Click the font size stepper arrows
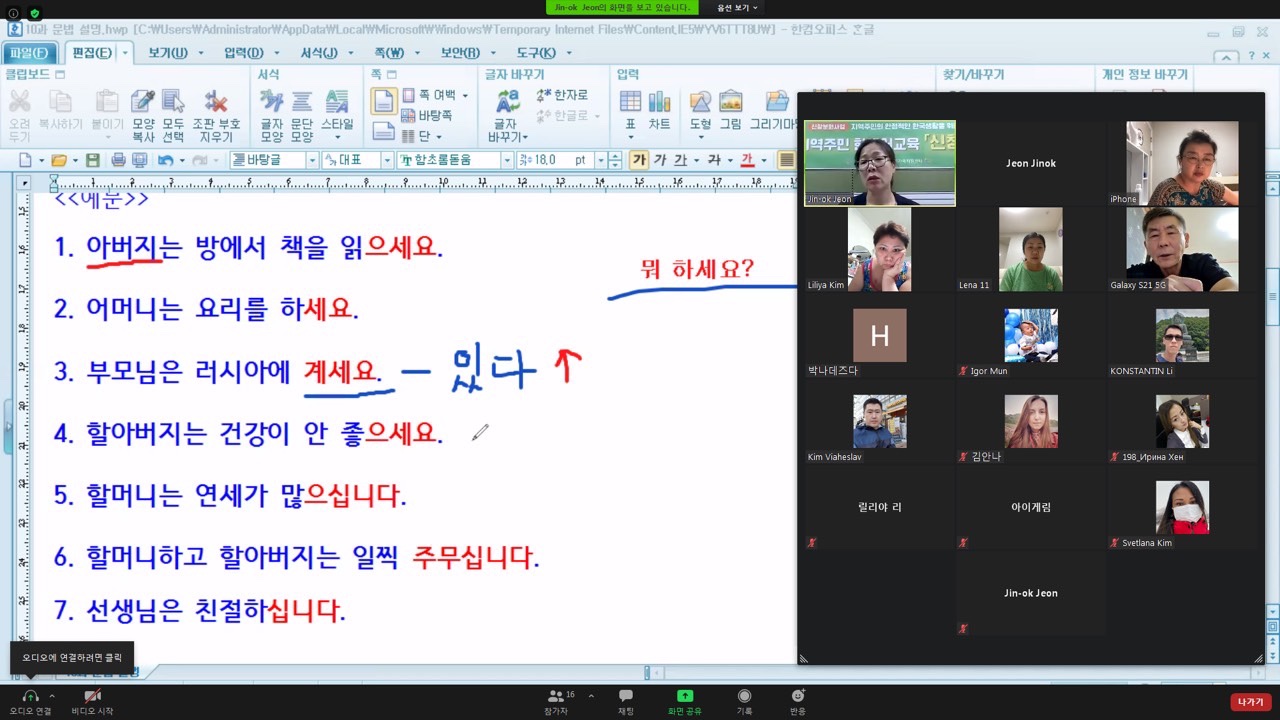 coord(614,160)
